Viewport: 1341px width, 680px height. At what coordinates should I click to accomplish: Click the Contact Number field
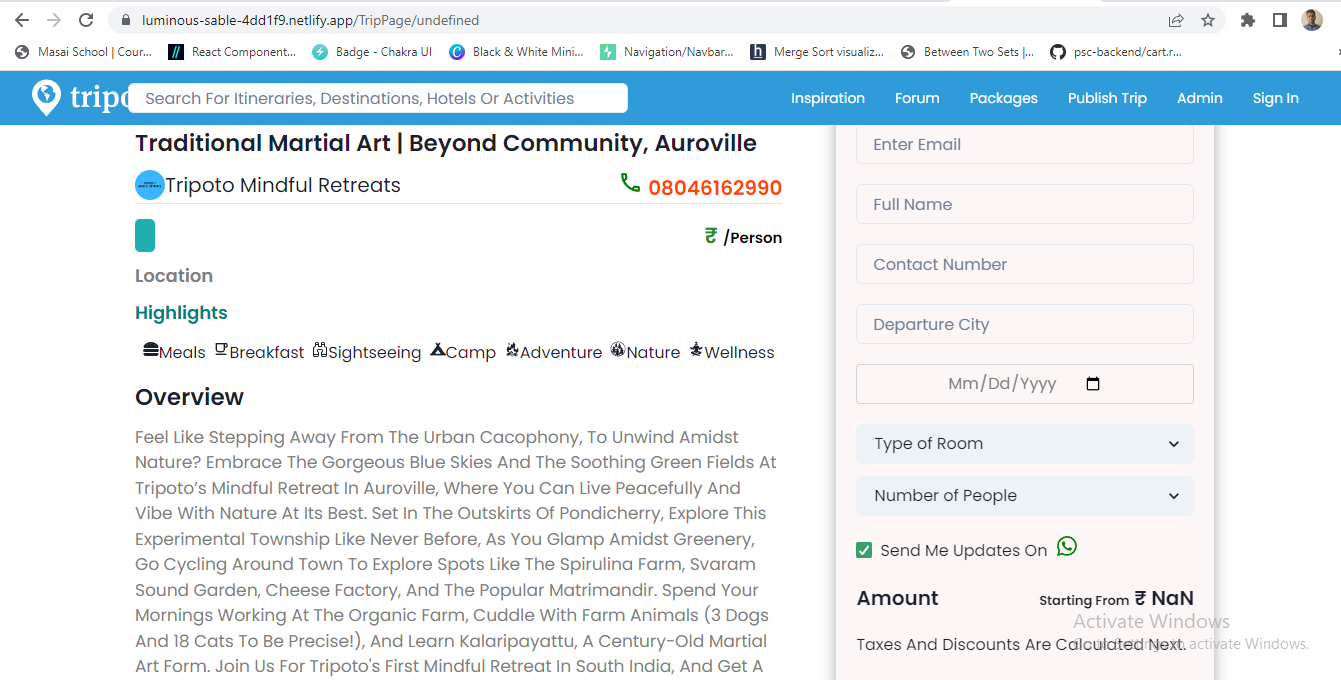click(x=1025, y=264)
